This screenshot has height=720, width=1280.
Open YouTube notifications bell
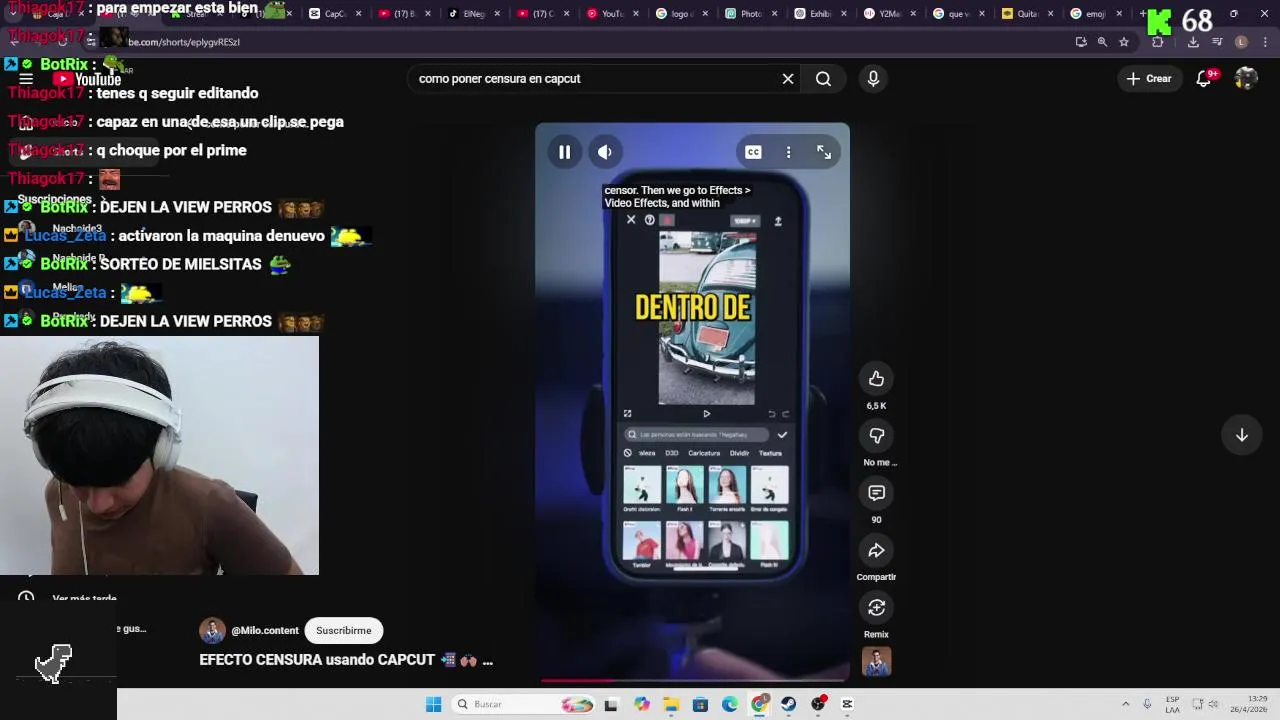[1204, 79]
